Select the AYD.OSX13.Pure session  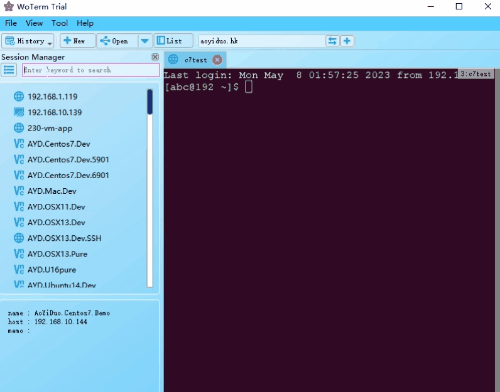pyautogui.click(x=57, y=254)
